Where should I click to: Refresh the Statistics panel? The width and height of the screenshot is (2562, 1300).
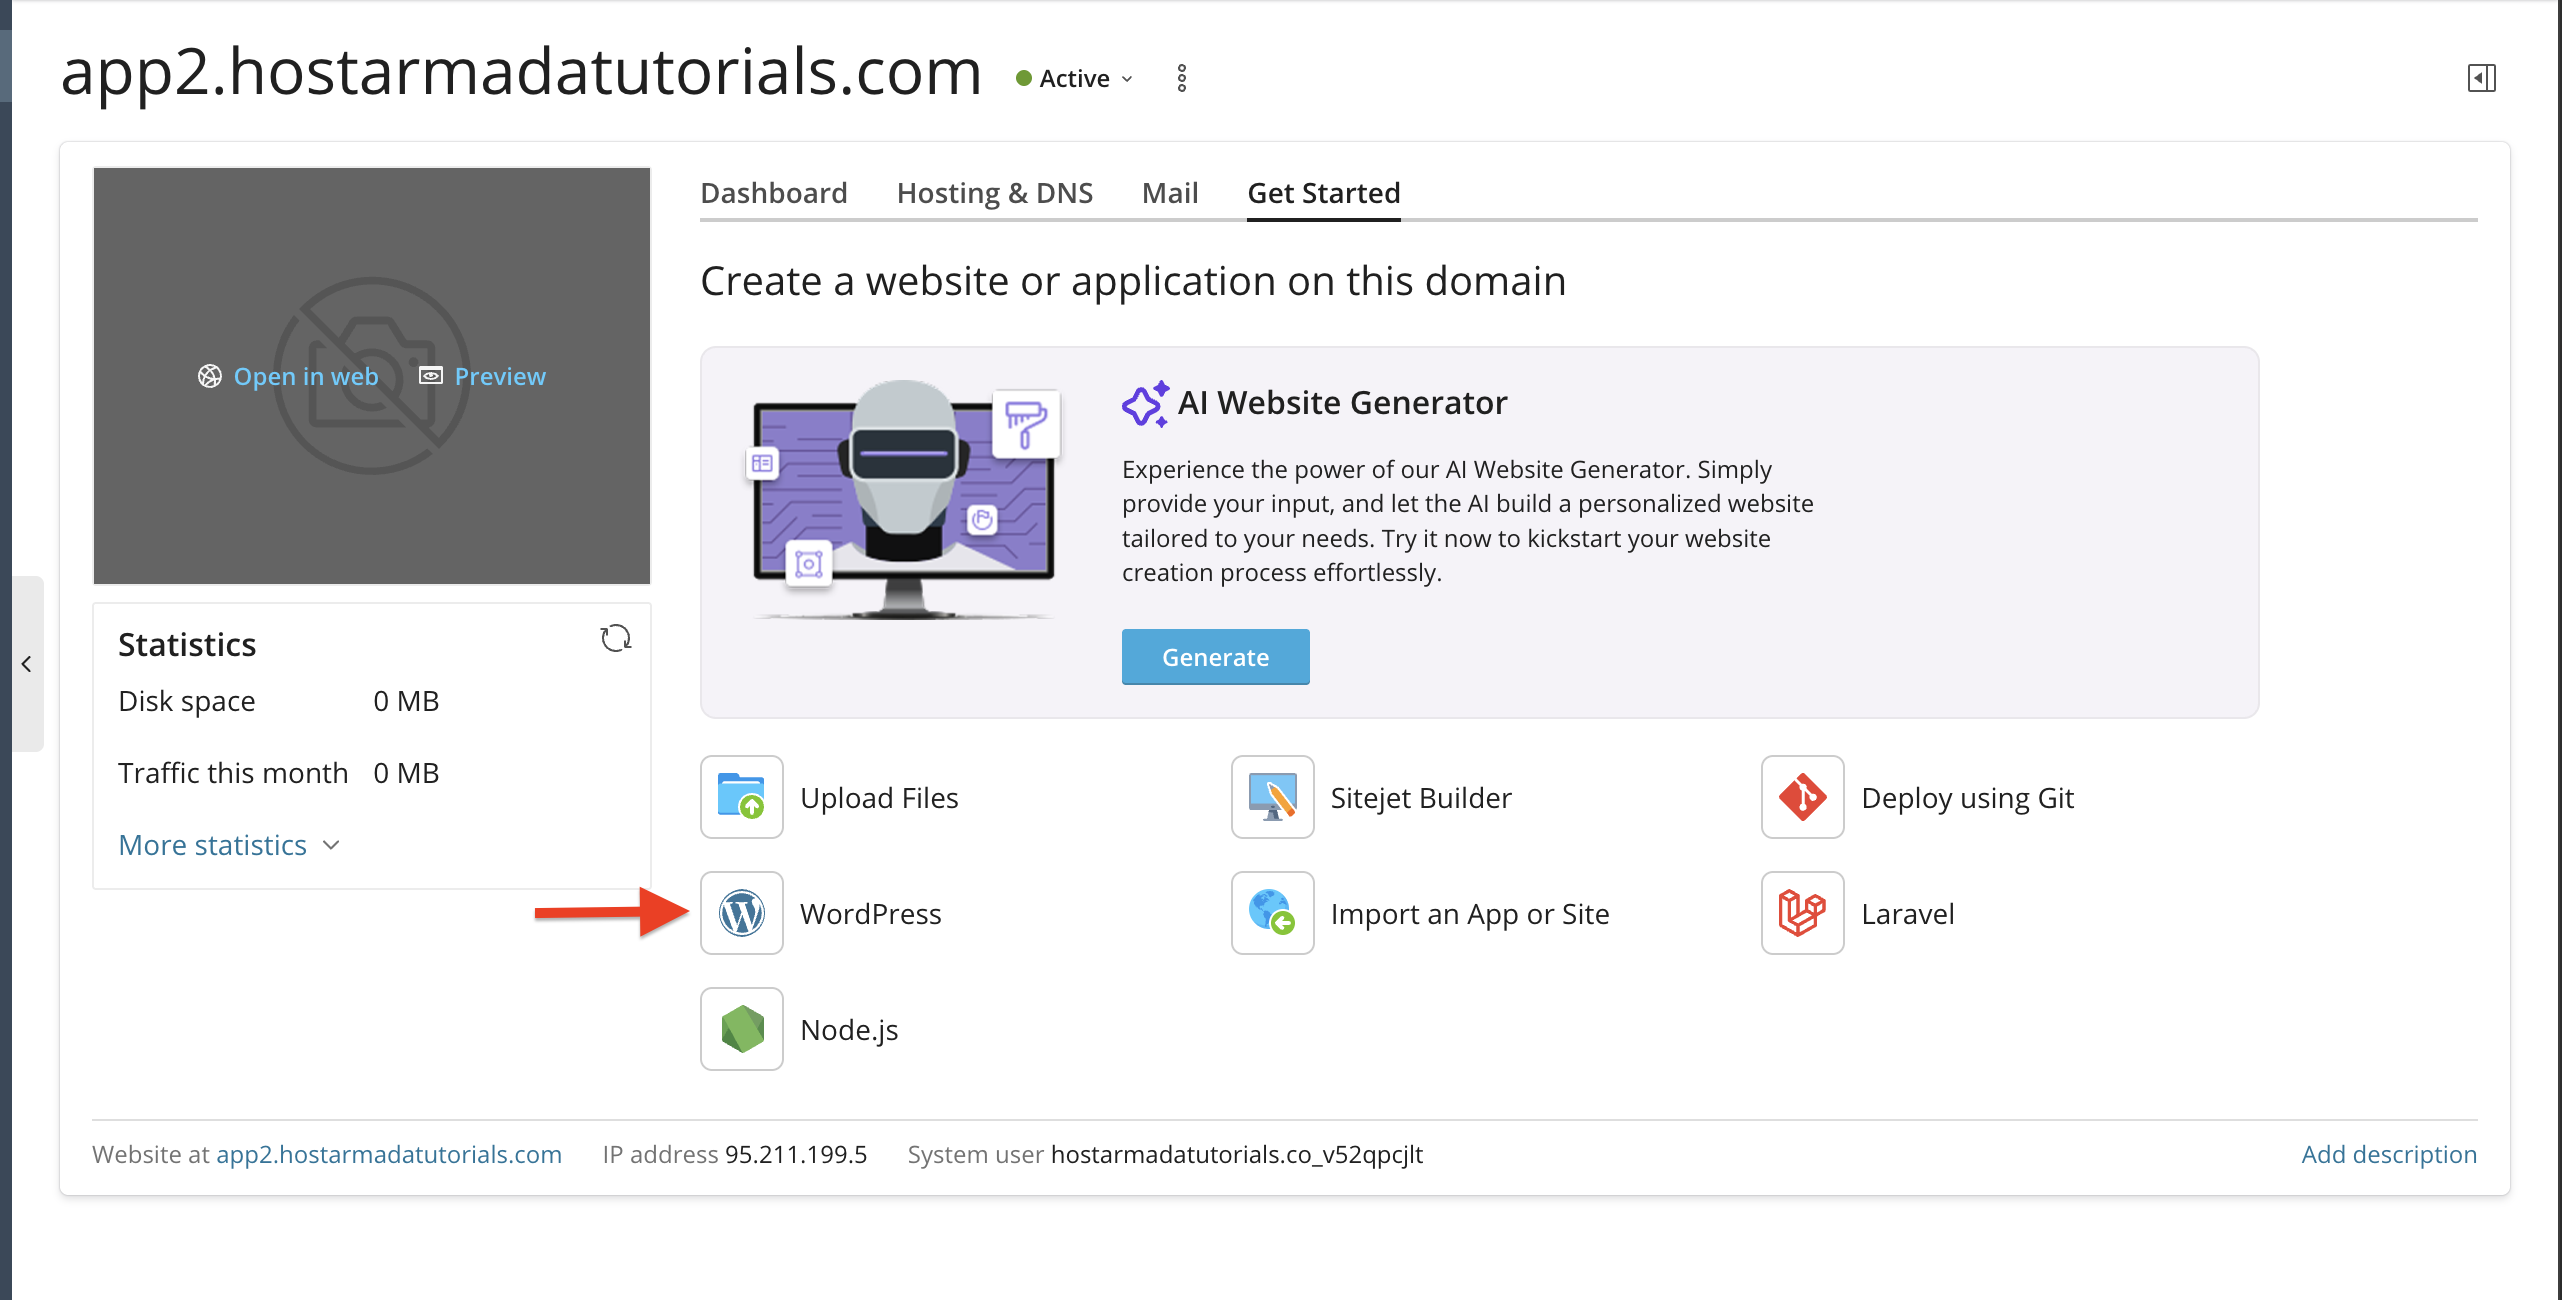click(x=616, y=638)
